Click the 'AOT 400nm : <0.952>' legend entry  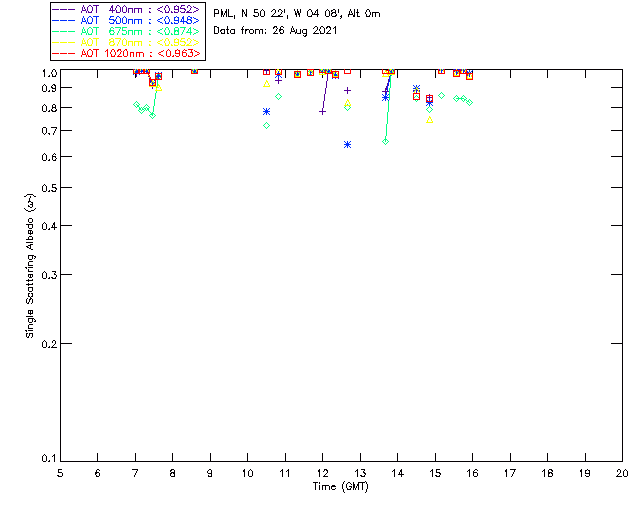126,9
